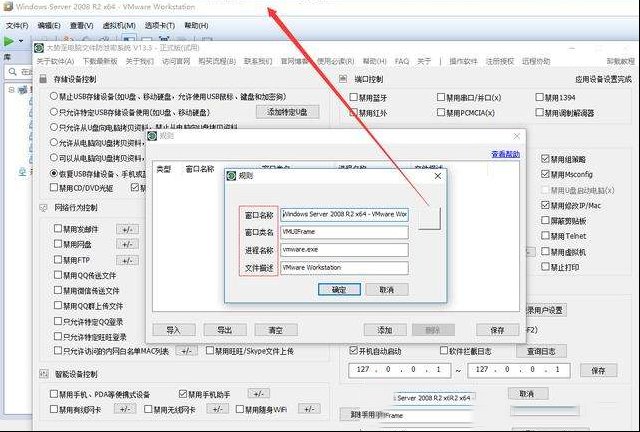Enable the 禁用1394 checkbox
Image resolution: width=640 pixels, height=432 pixels.
point(539,97)
